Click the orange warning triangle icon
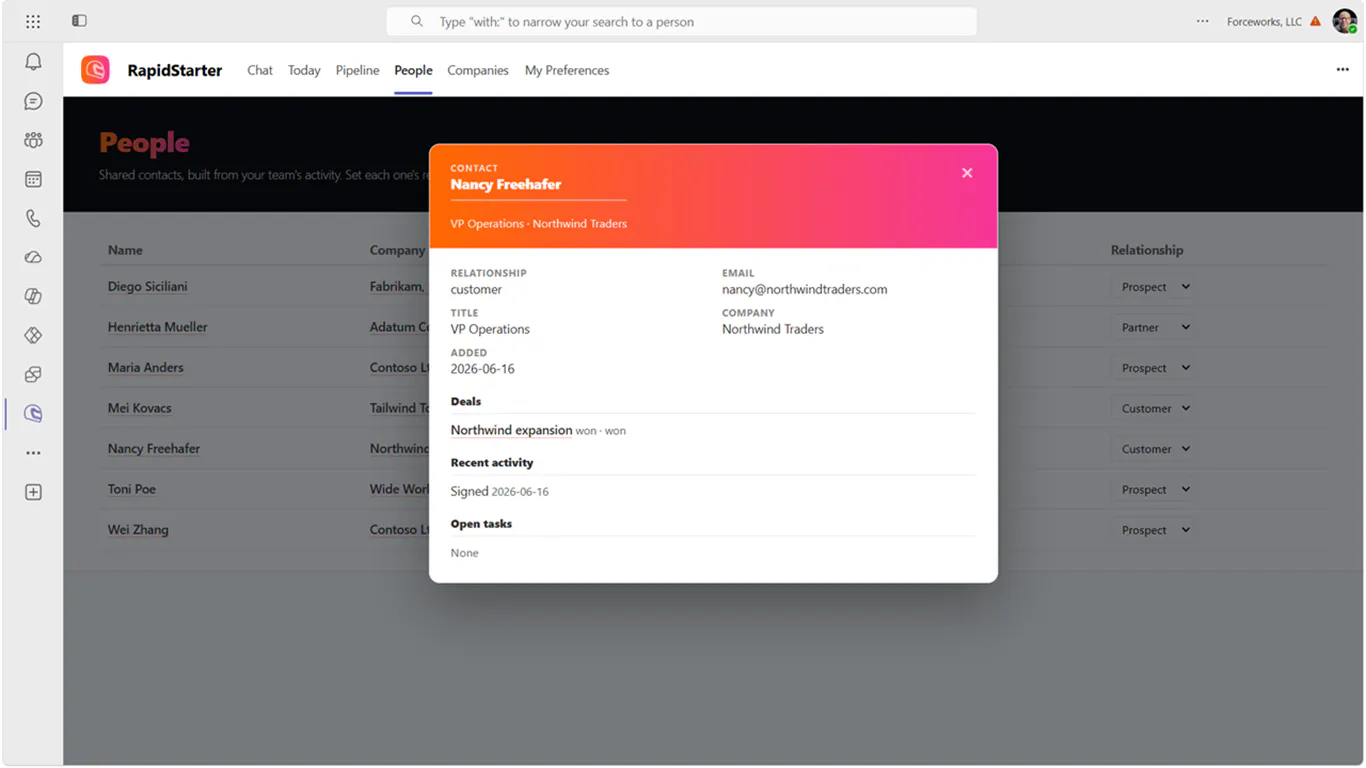Screen dimensions: 1366x768 (1315, 21)
